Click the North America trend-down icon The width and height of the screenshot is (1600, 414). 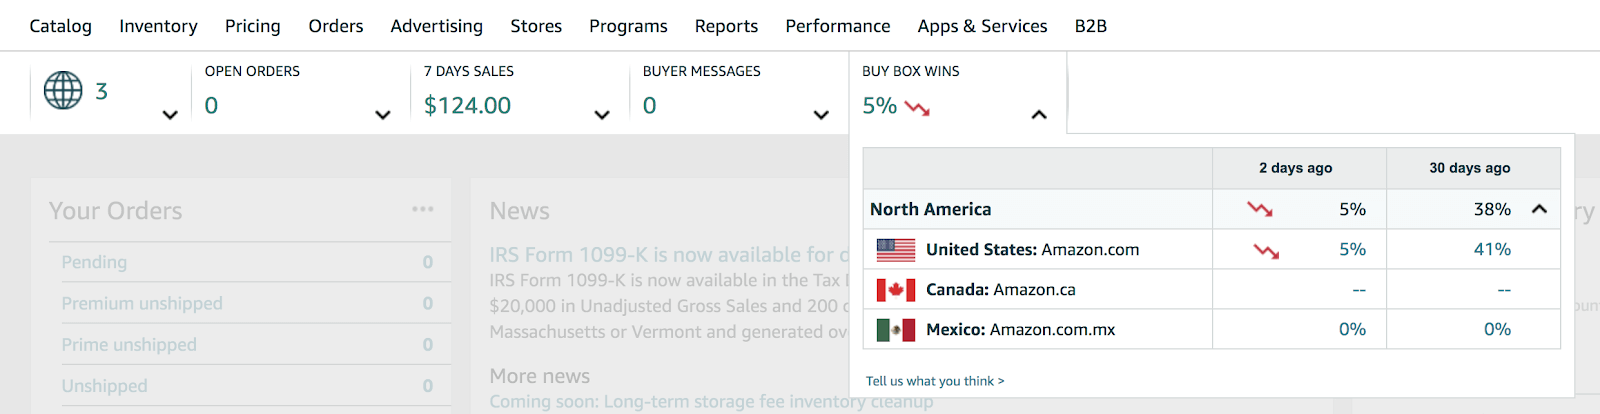[1260, 209]
